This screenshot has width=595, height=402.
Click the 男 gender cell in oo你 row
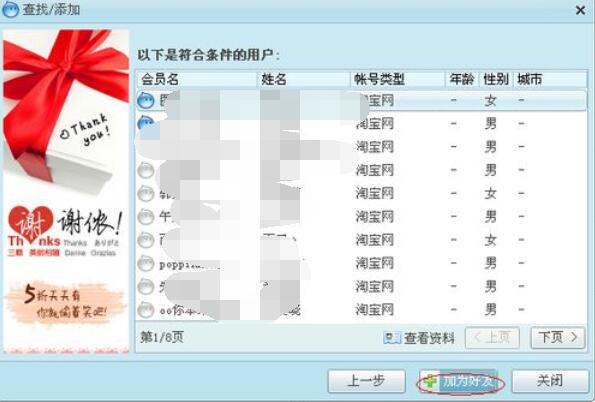491,310
